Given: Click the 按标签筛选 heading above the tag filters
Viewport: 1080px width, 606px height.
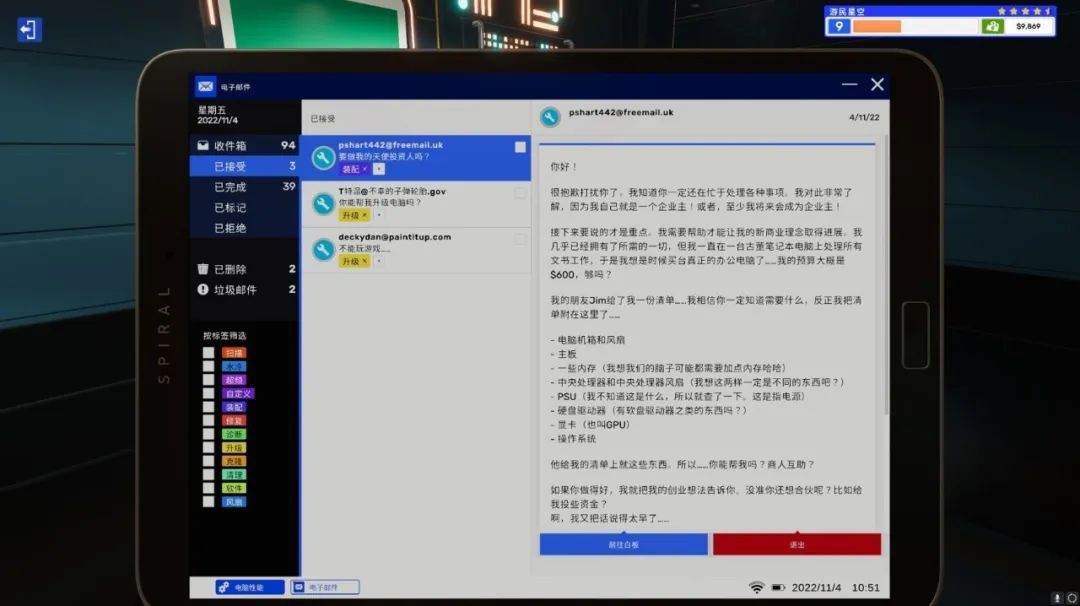Looking at the screenshot, I should click(x=225, y=335).
